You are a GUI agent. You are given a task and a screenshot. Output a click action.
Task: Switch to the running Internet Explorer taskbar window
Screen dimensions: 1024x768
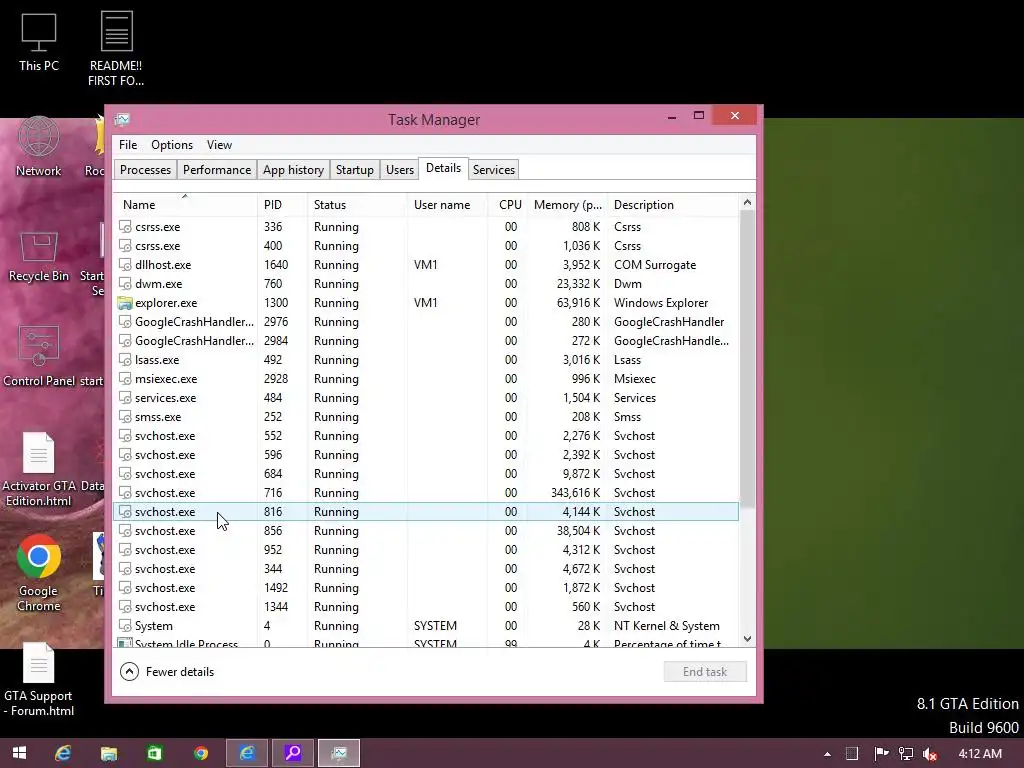pos(247,753)
